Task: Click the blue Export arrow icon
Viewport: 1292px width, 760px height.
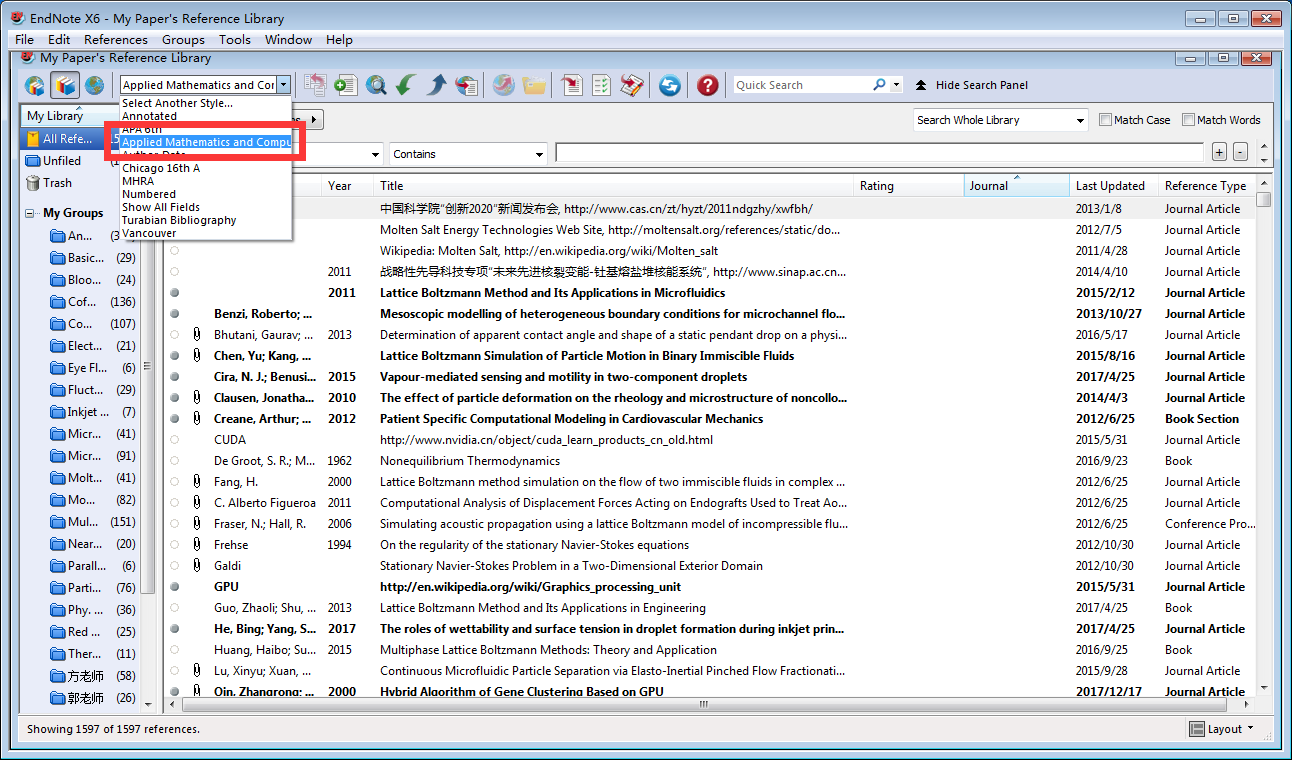Action: (x=436, y=85)
